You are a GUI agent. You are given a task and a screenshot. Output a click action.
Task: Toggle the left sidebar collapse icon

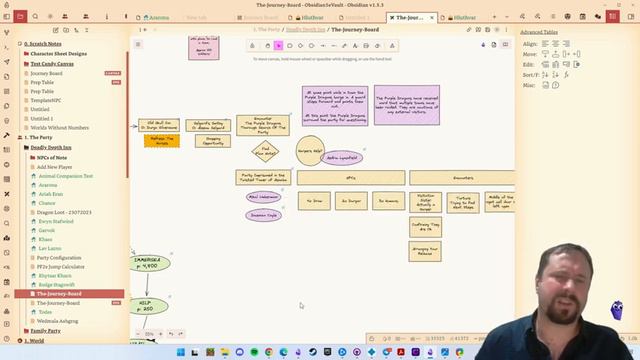pos(7,16)
